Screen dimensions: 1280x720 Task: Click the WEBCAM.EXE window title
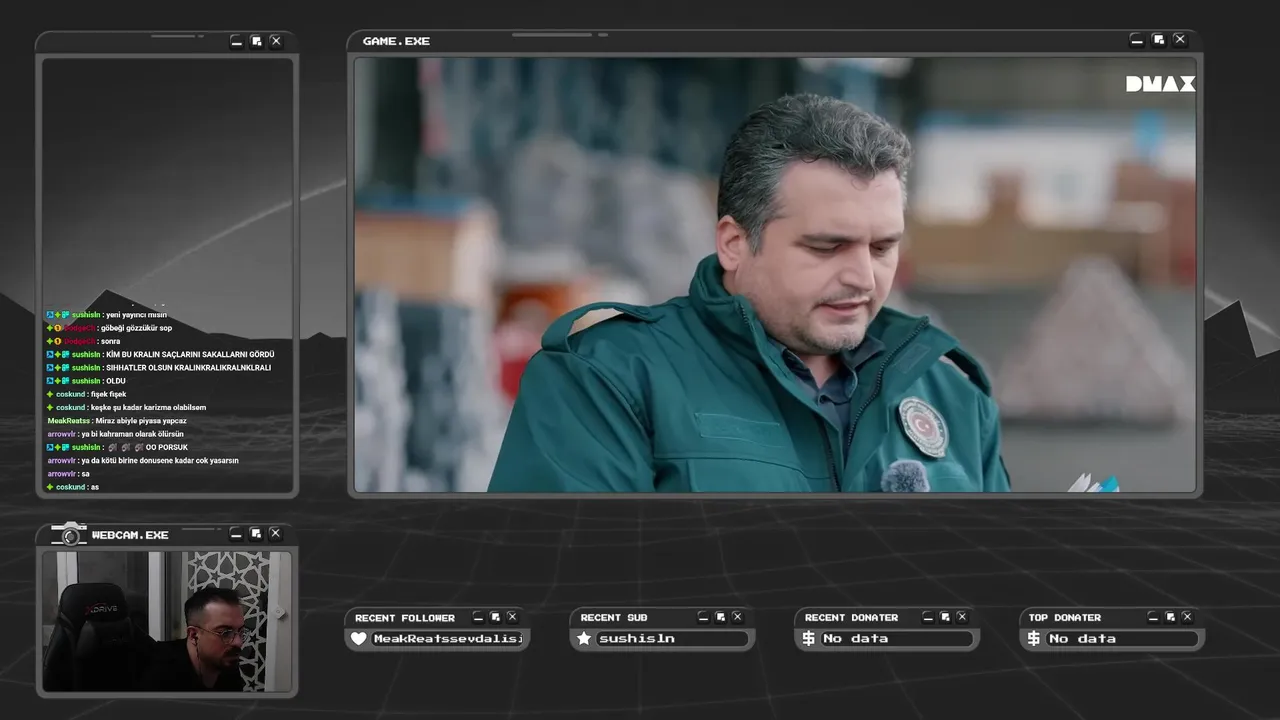pyautogui.click(x=130, y=535)
